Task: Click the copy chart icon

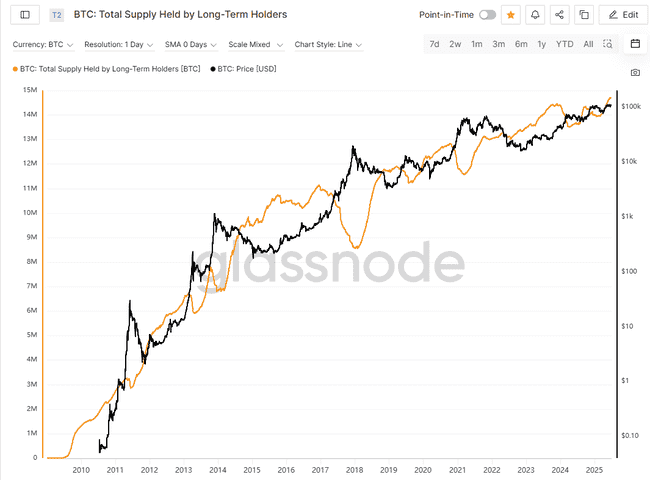Action: tap(583, 15)
